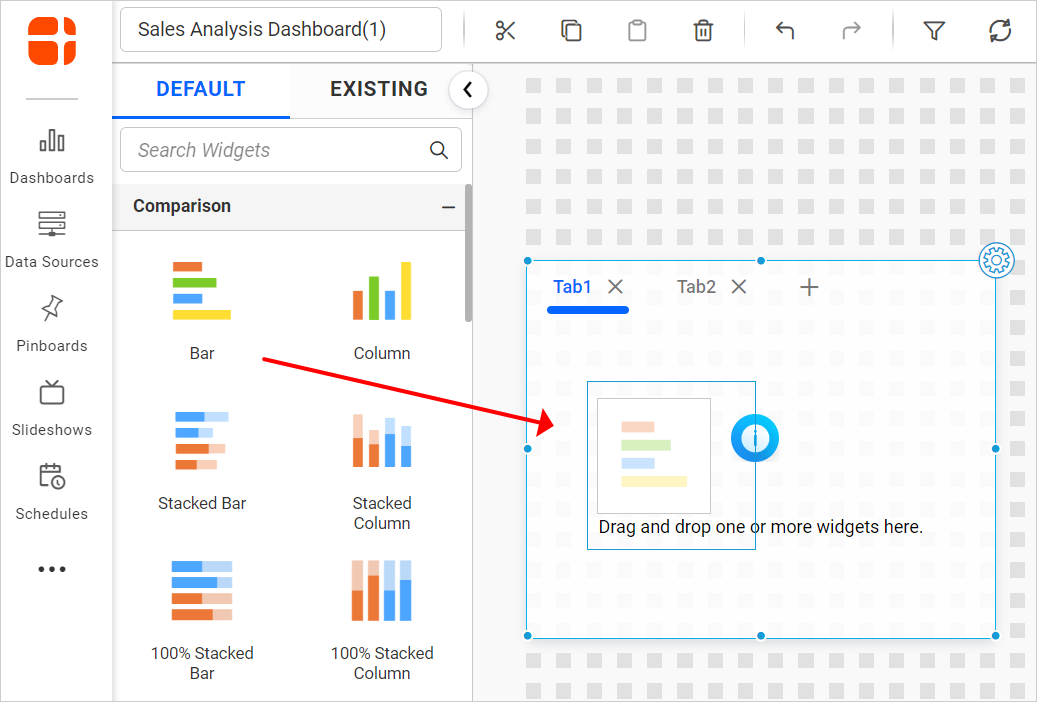Collapse the Comparison widget category

(x=448, y=206)
